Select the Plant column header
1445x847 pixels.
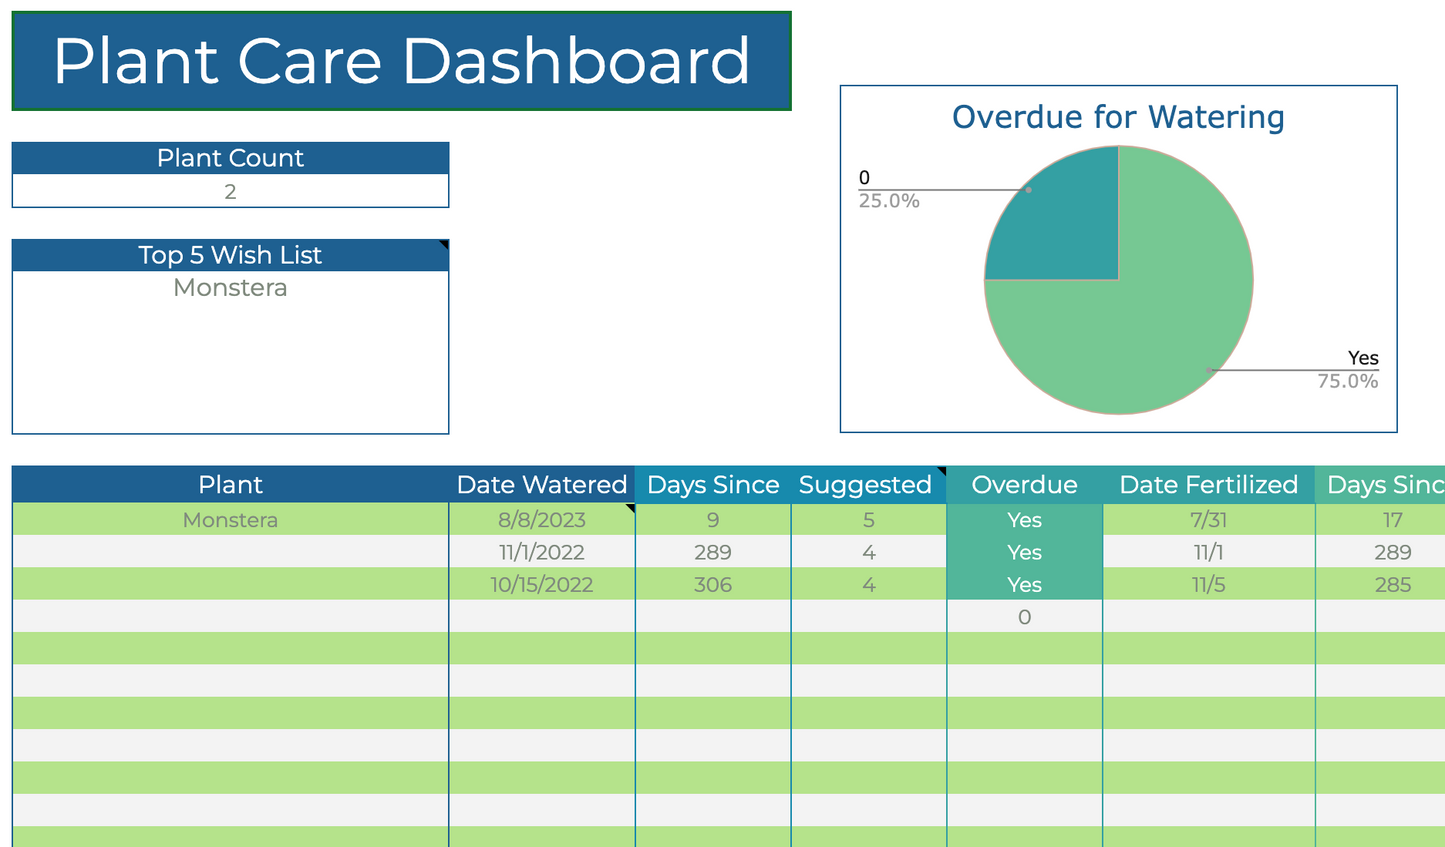[230, 485]
